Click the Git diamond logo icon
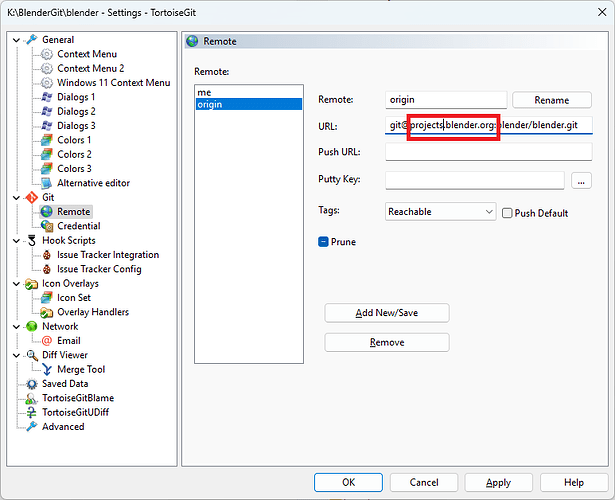 [31, 198]
